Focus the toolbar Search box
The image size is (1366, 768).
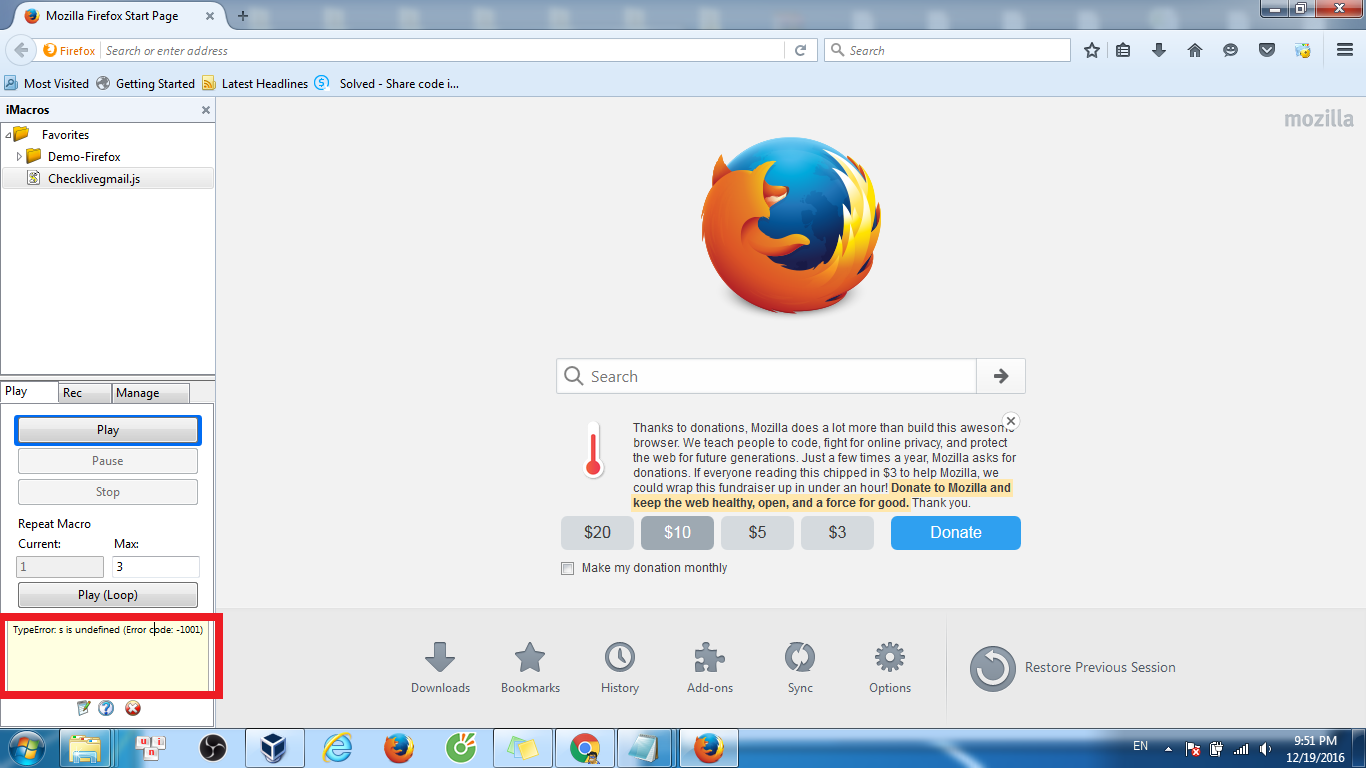click(x=947, y=50)
